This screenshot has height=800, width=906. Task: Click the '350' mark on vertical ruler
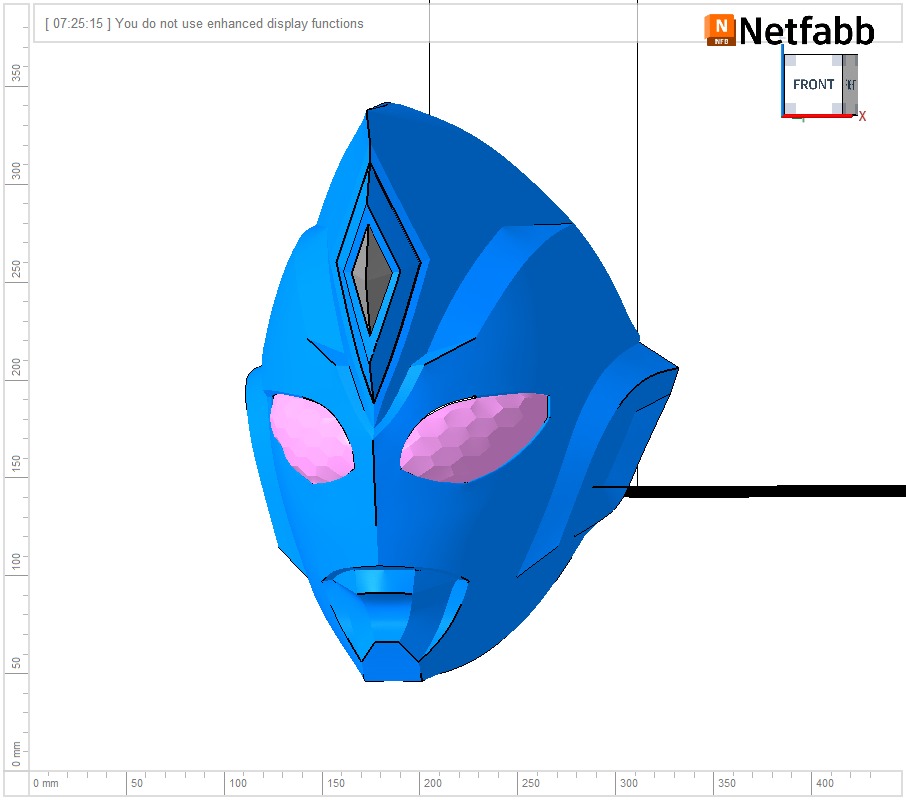(16, 73)
